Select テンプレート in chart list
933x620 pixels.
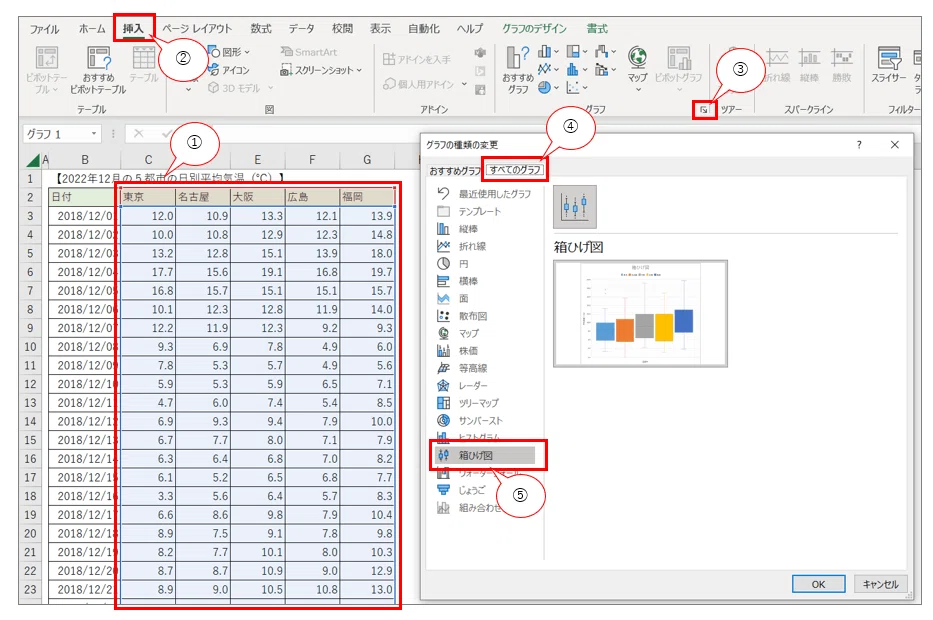pyautogui.click(x=470, y=211)
